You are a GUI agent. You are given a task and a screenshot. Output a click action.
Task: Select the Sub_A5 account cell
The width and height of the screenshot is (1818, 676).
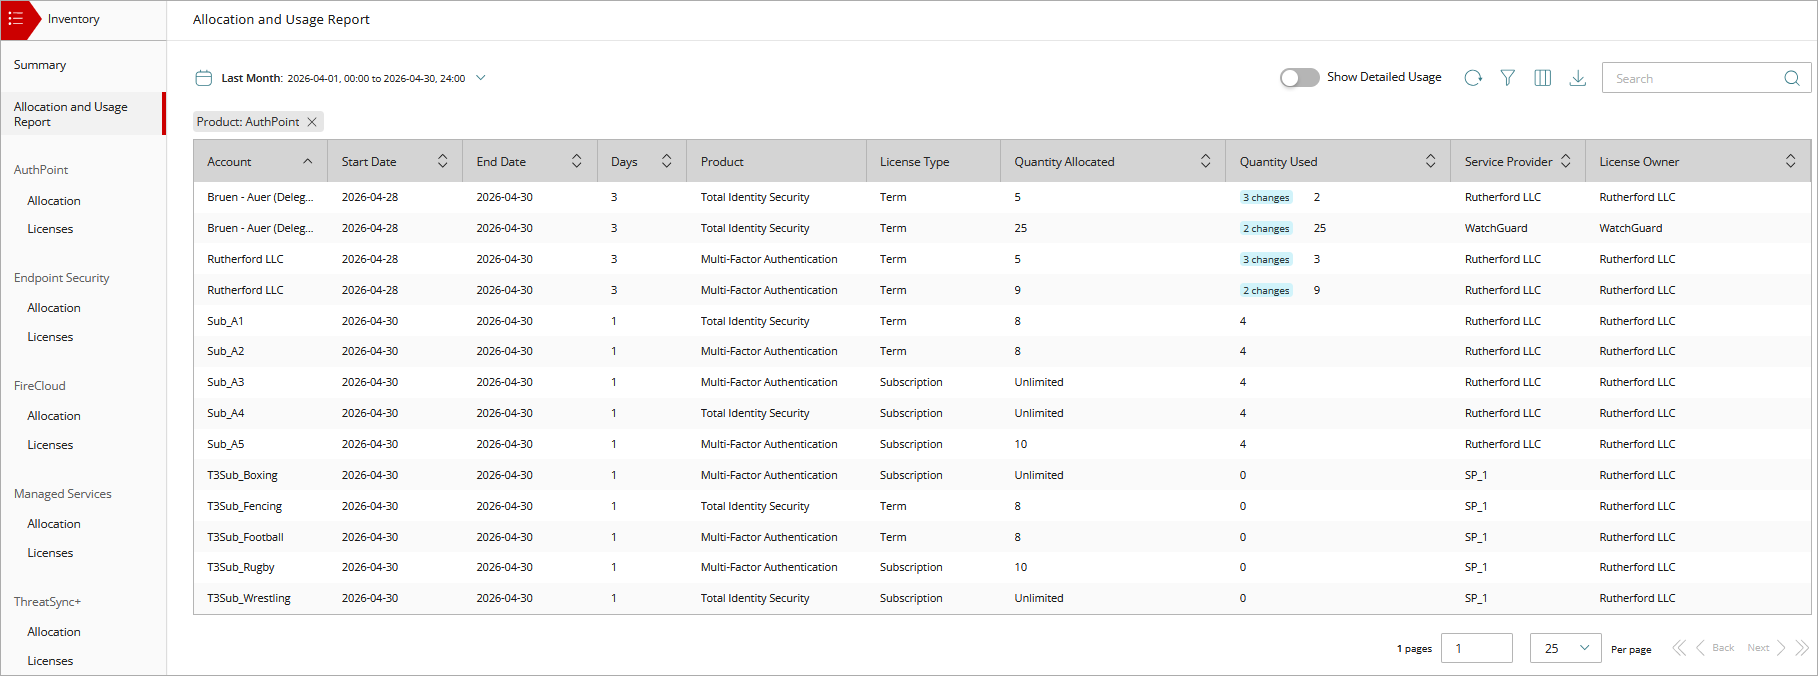[x=225, y=444]
